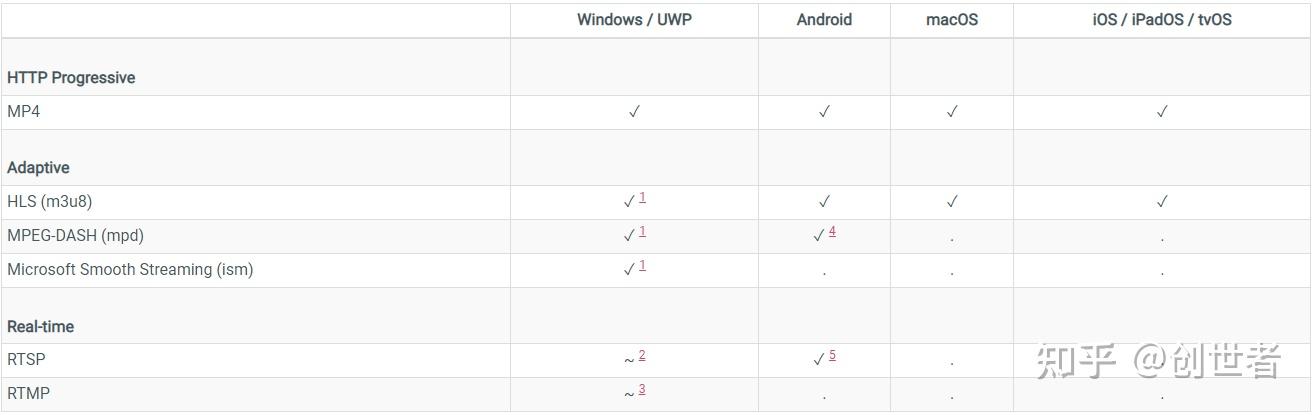Open footnote 1 in the HLS (m3u8) row
Screen dimensions: 1315x415
[x=642, y=198]
